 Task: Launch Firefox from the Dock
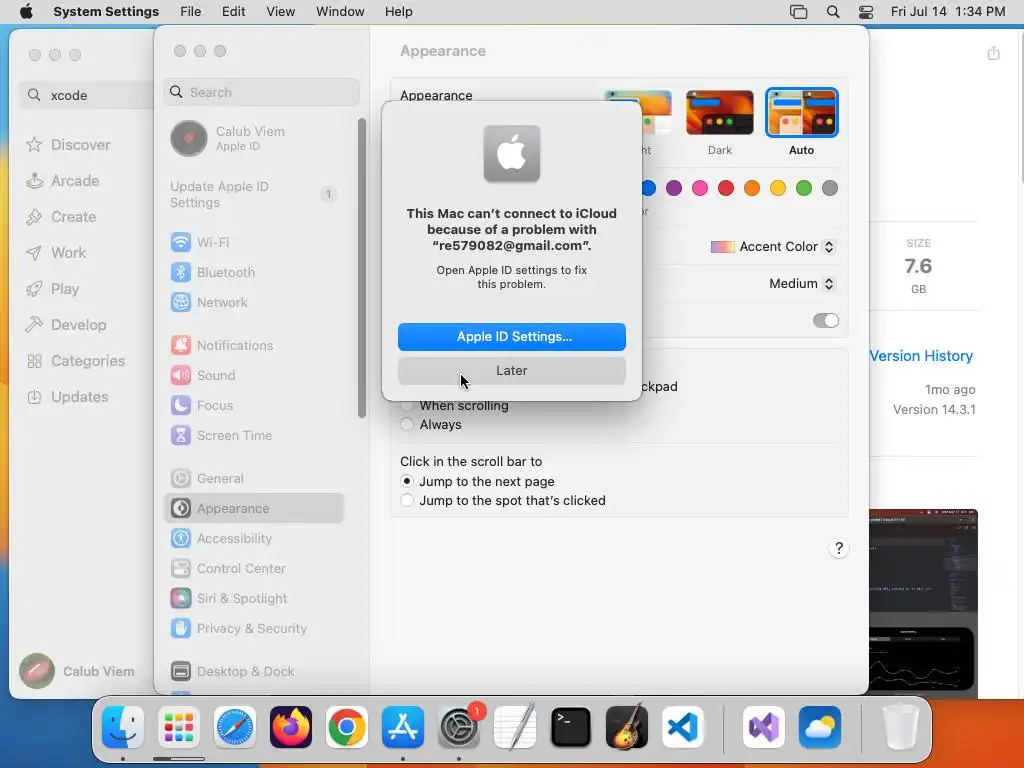point(291,728)
